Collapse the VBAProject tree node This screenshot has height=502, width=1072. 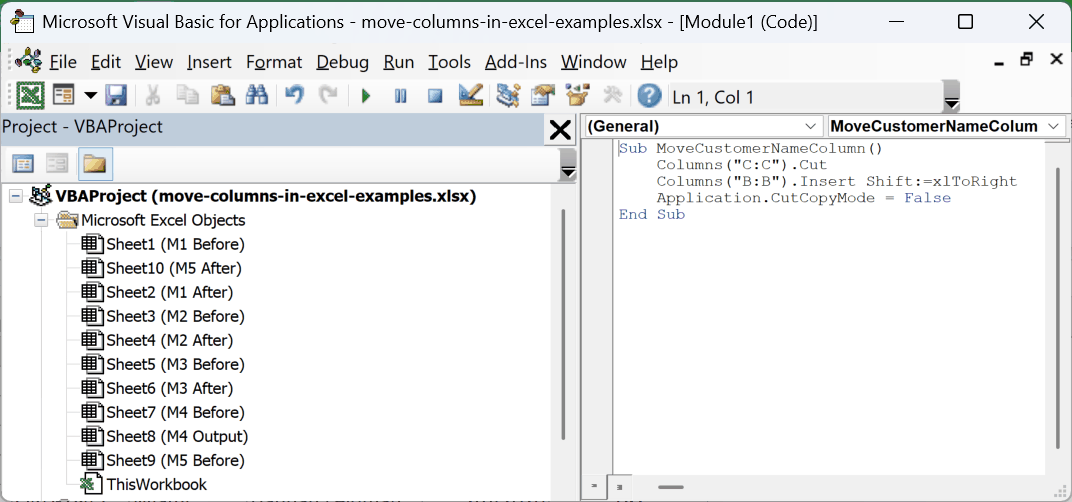15,197
